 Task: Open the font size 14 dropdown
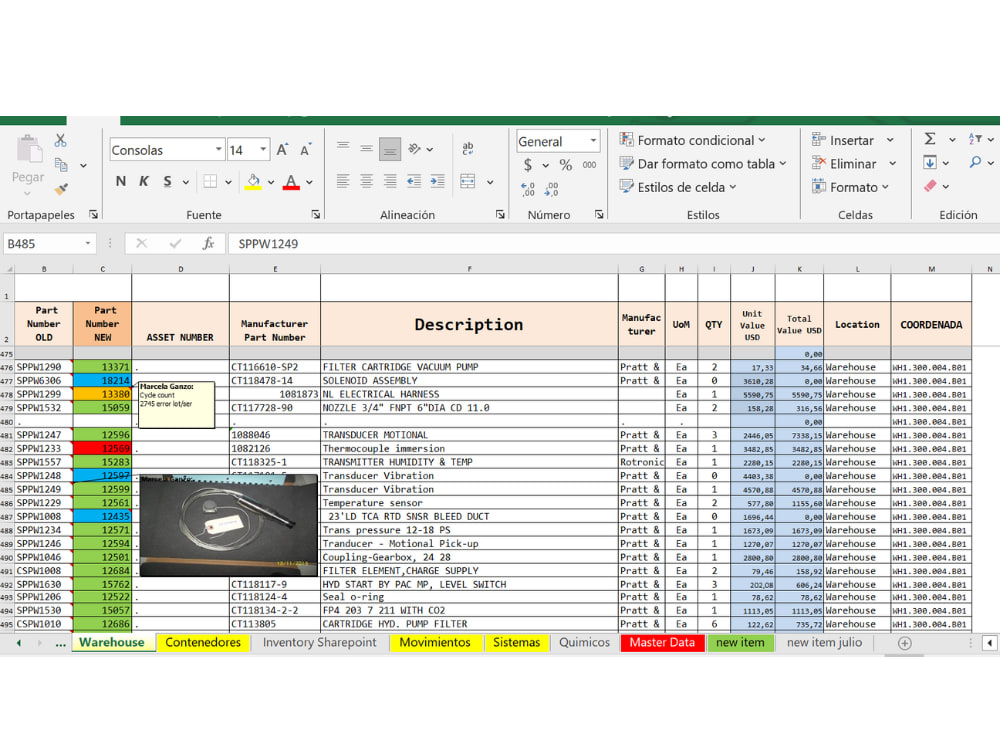[x=263, y=150]
